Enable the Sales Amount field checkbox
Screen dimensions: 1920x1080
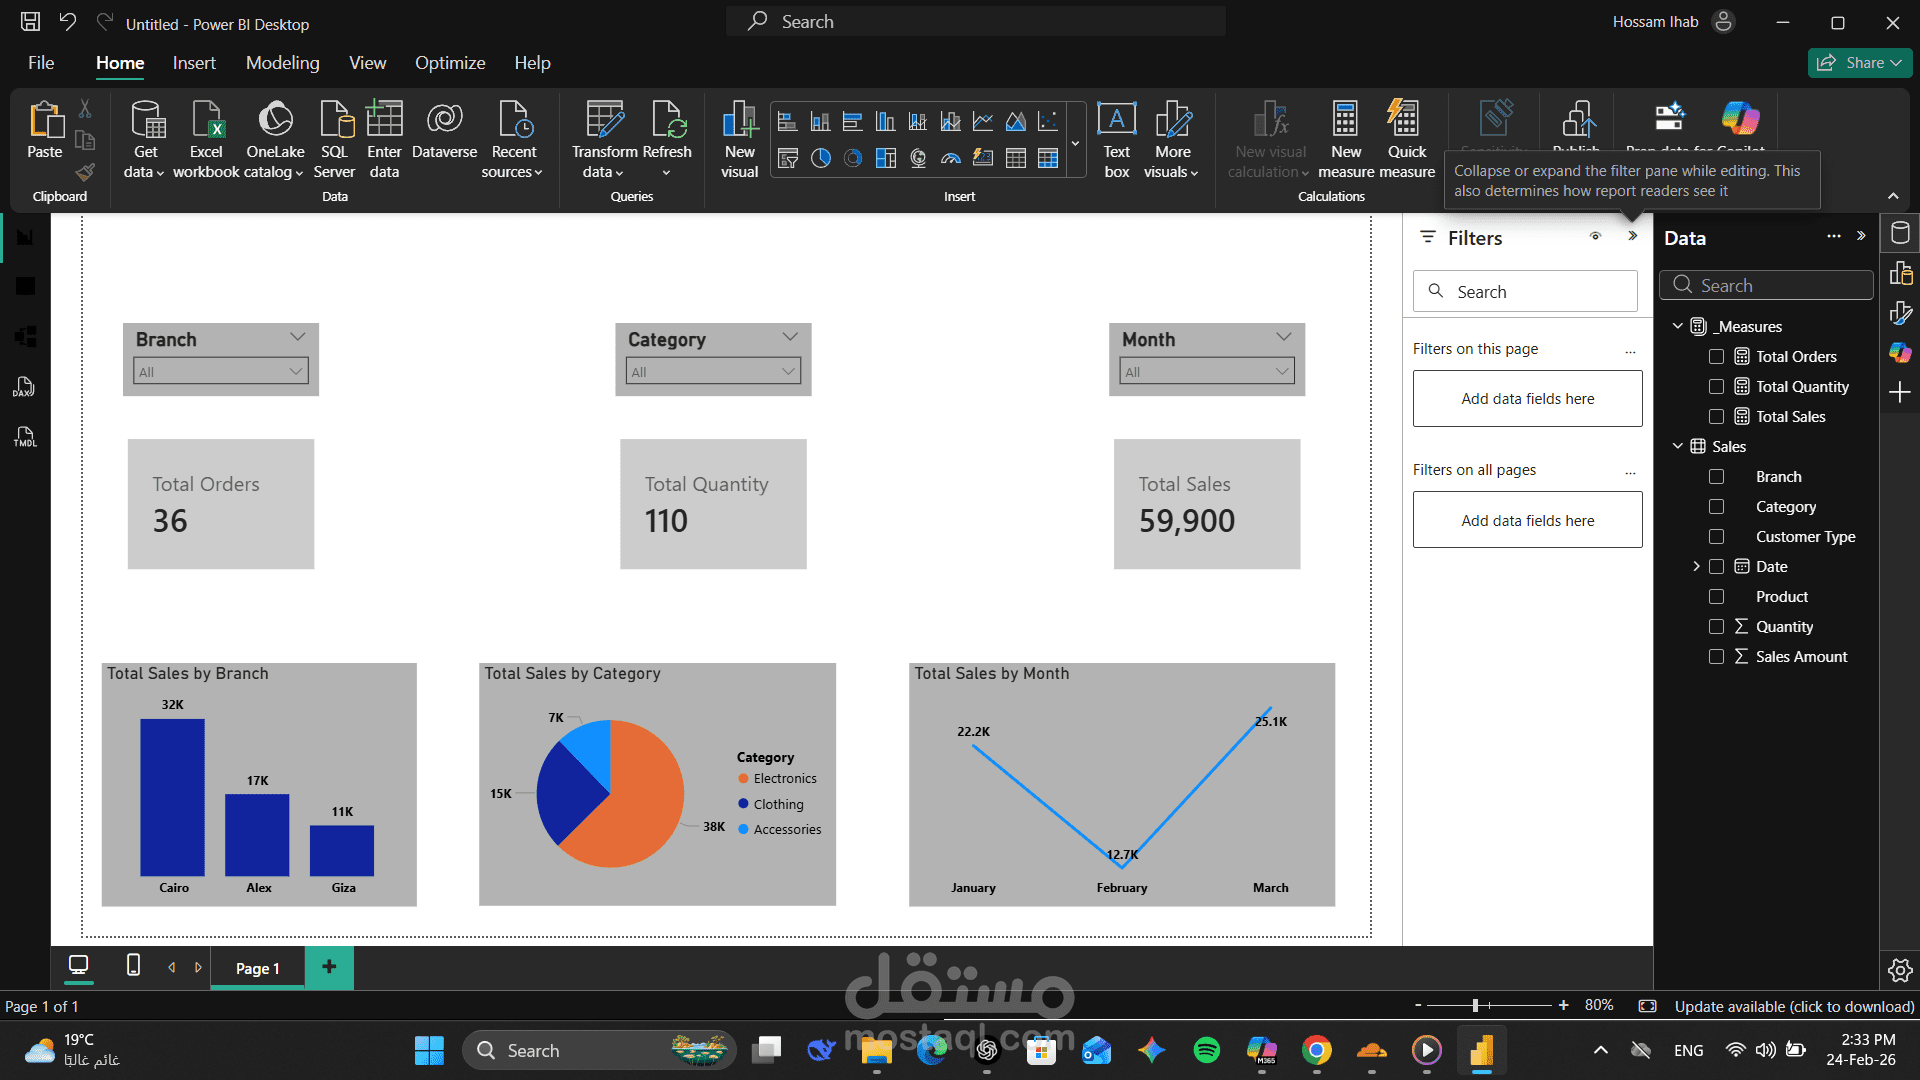pos(1716,657)
